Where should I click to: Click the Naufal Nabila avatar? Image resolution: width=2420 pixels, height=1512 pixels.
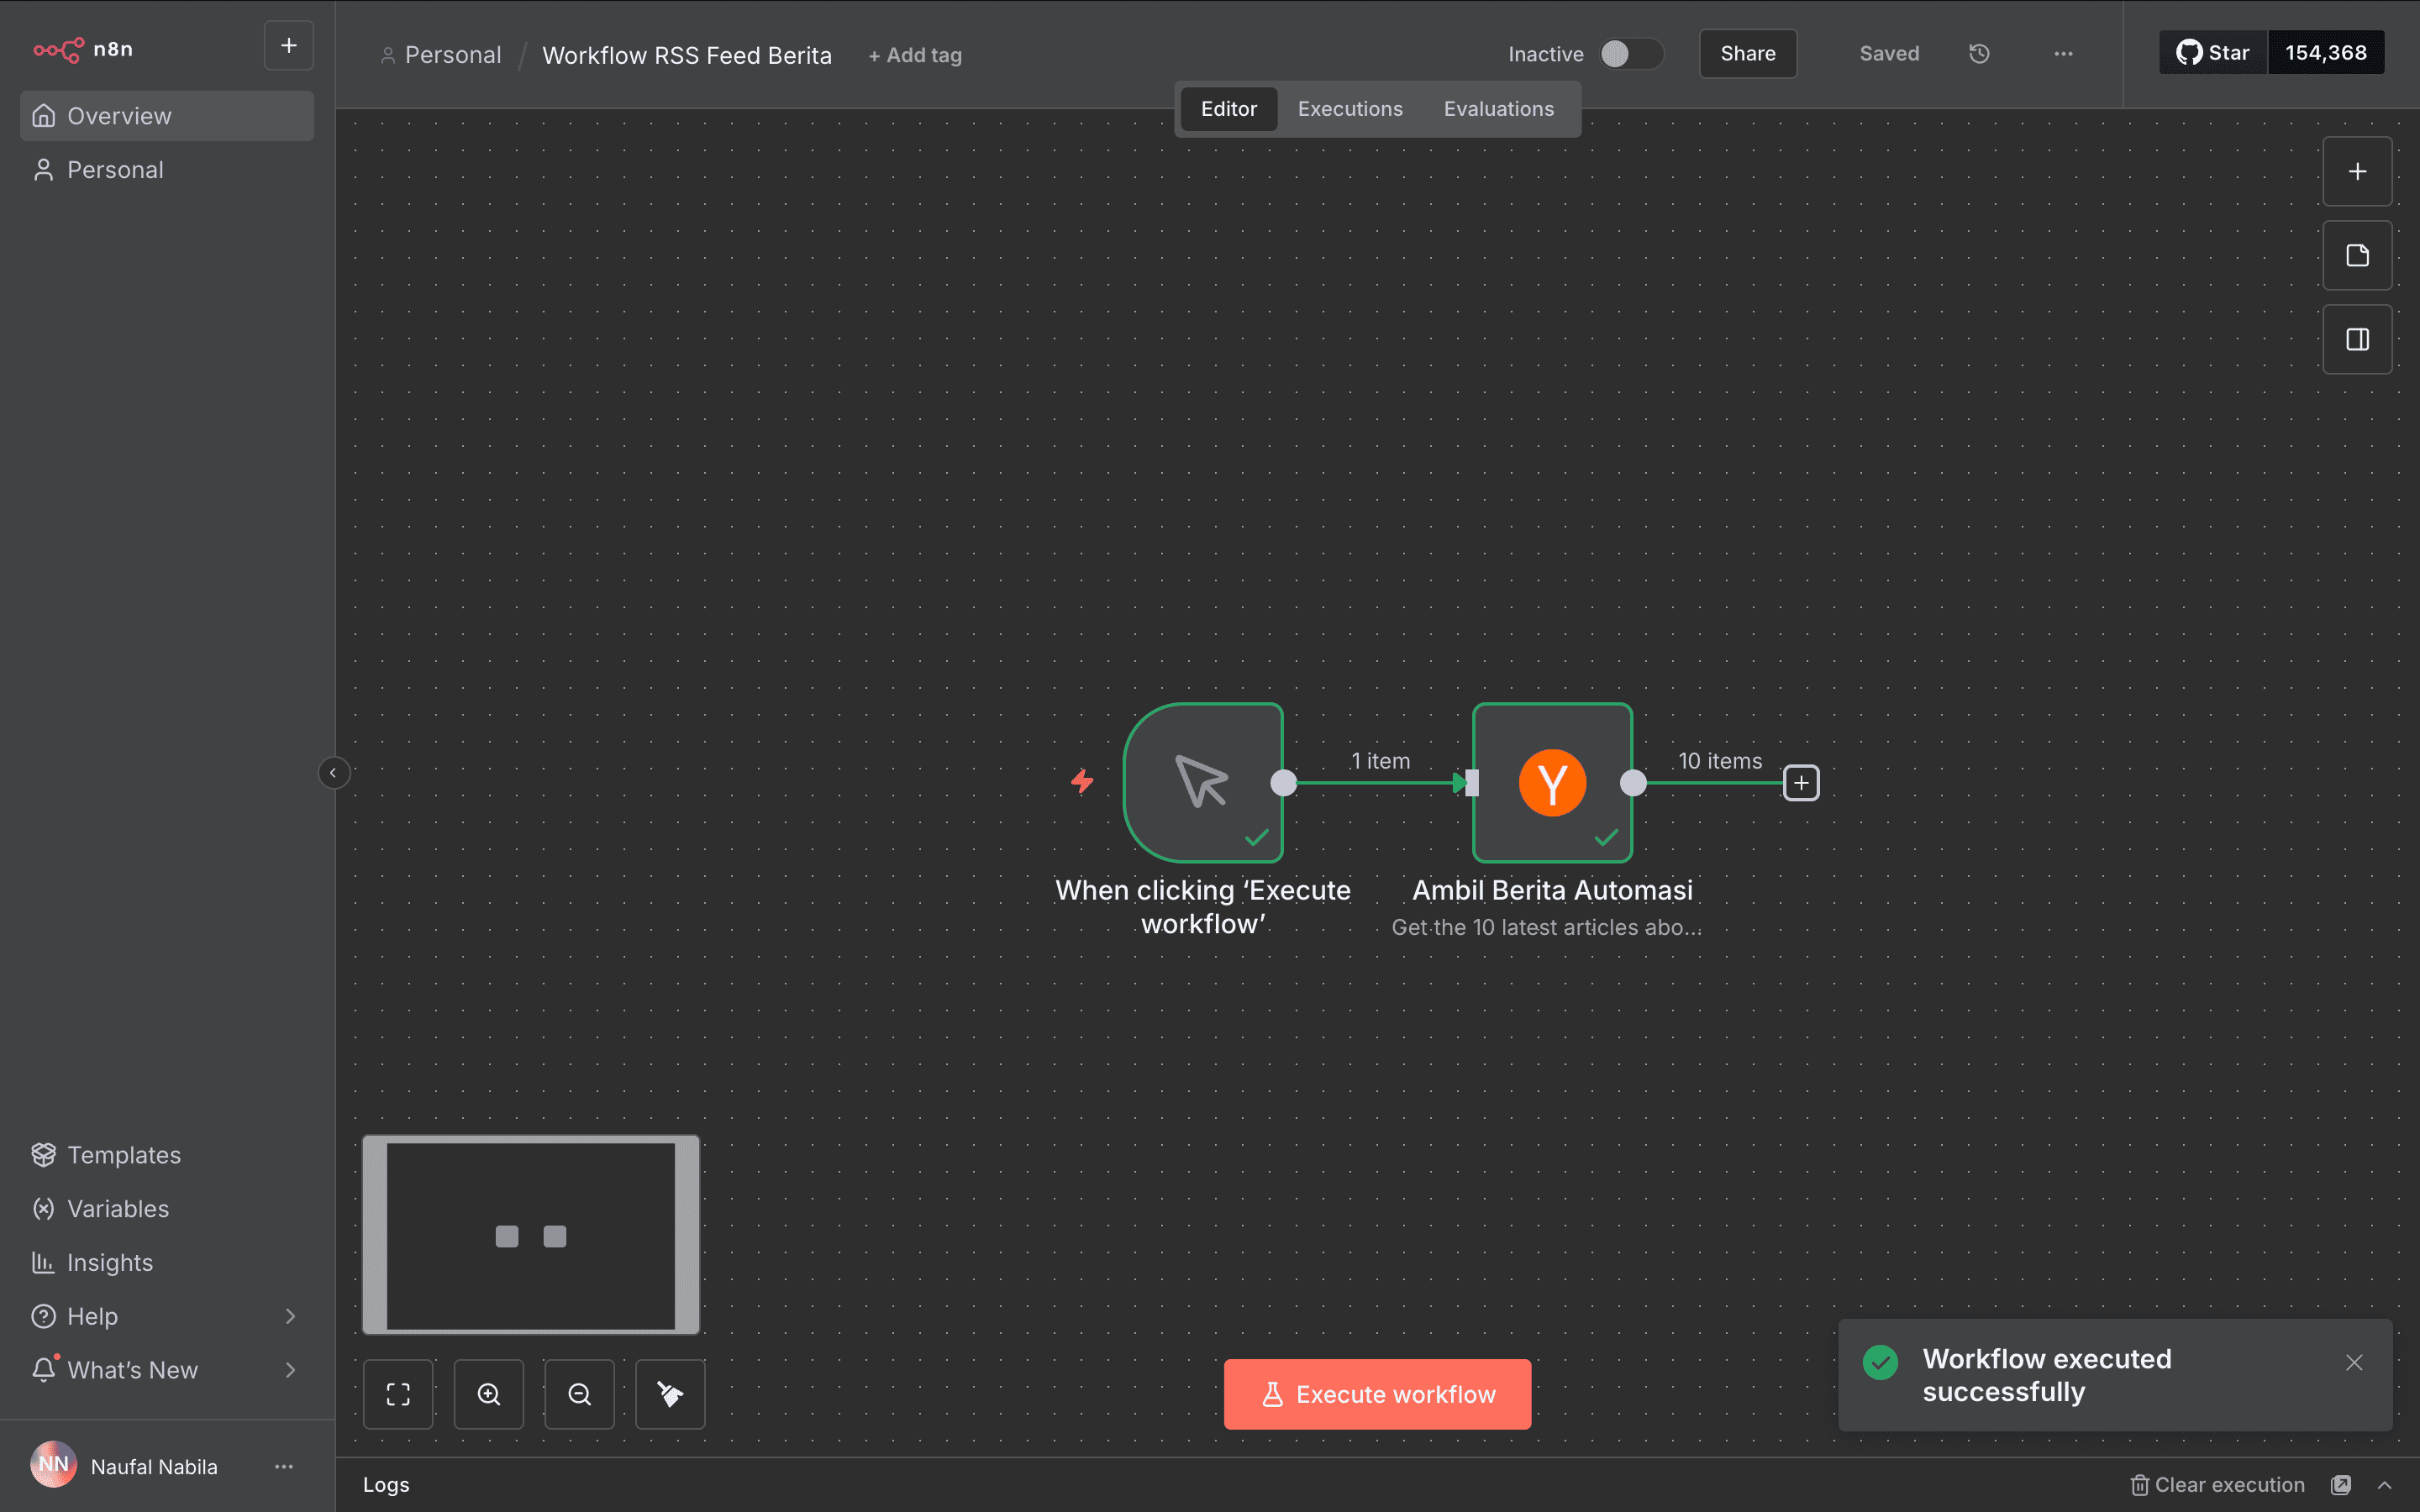[54, 1465]
